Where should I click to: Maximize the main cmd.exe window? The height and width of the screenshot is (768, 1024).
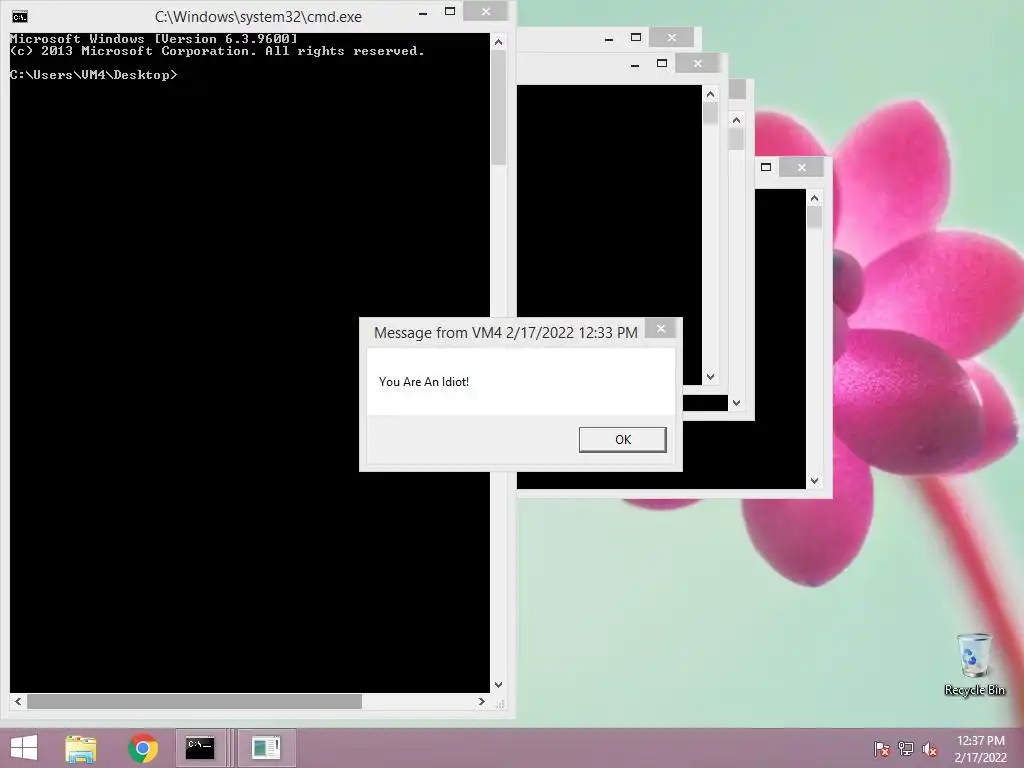[x=449, y=11]
